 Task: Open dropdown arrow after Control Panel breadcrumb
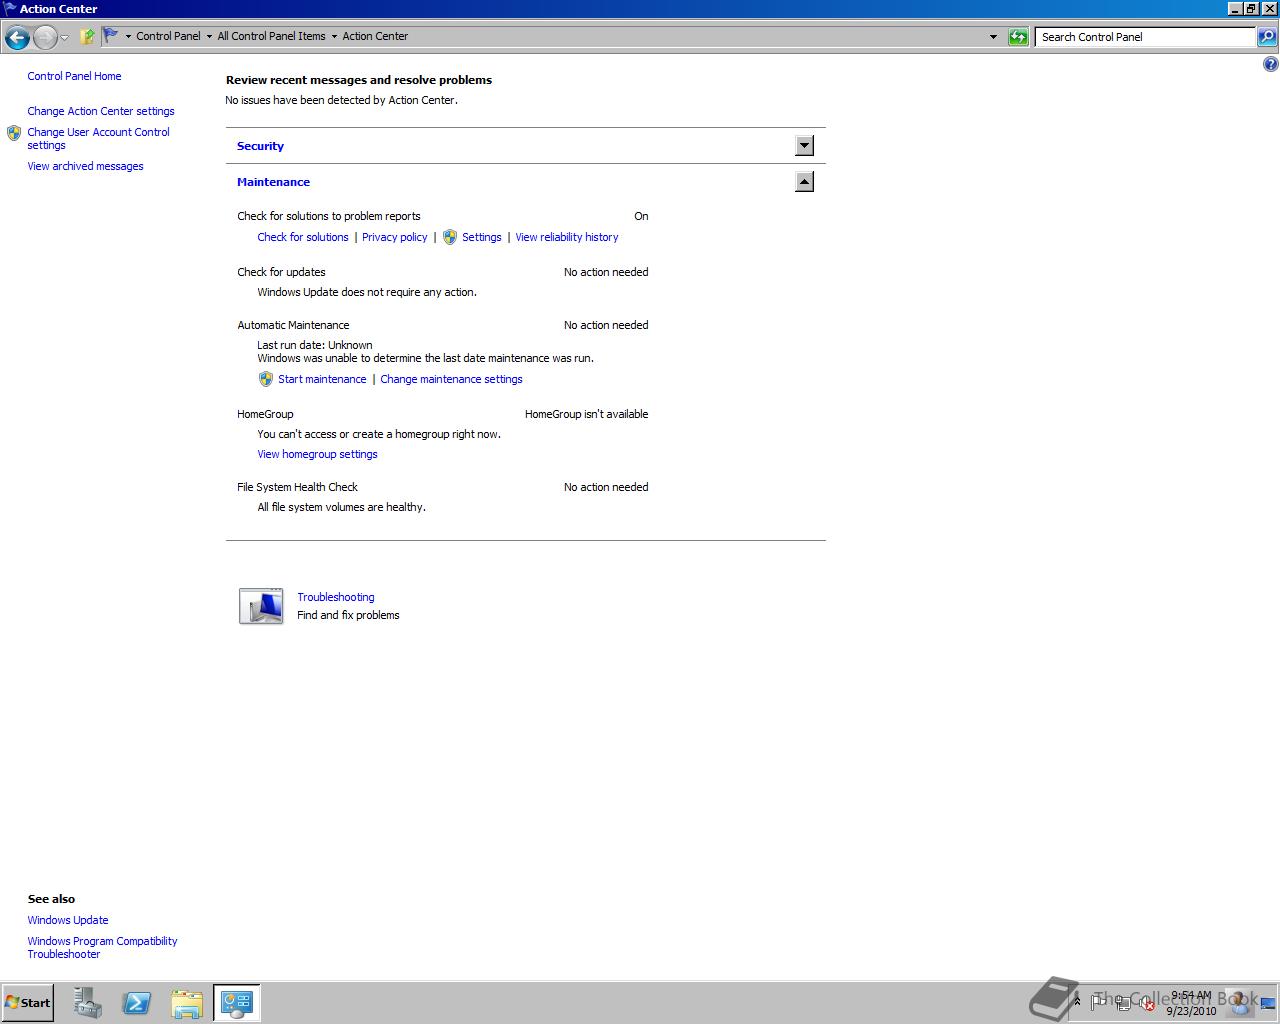coord(209,36)
